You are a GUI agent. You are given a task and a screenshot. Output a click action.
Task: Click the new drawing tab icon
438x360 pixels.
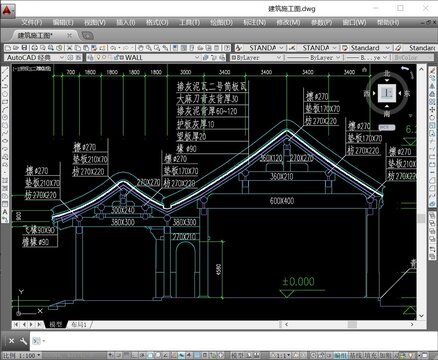(x=87, y=35)
